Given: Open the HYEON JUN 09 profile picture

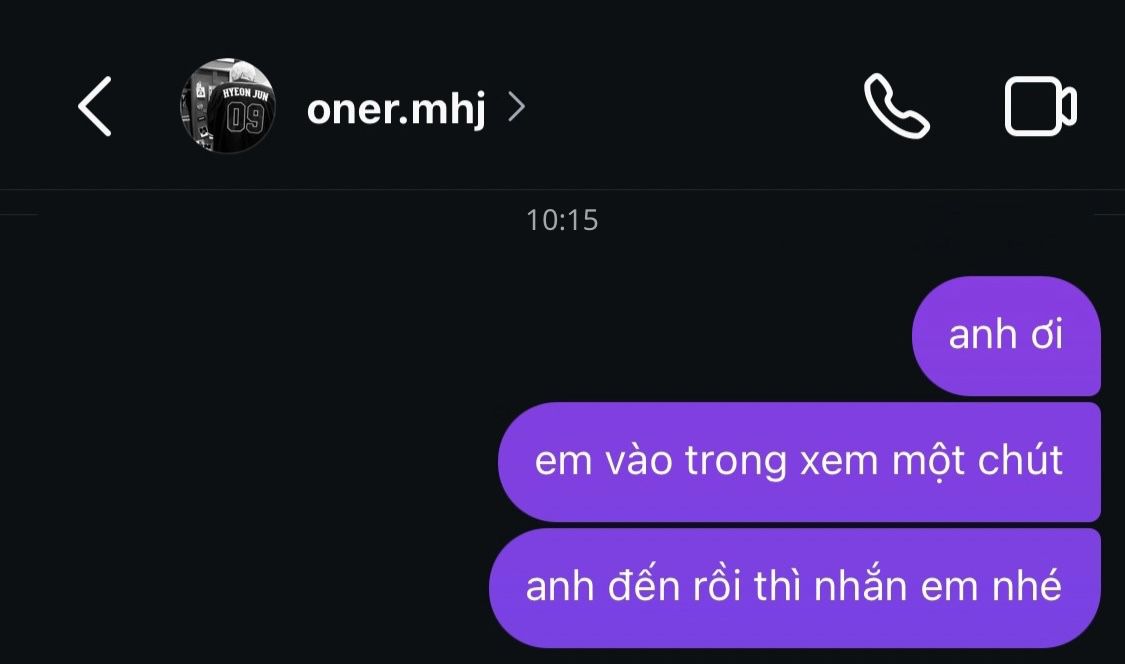Looking at the screenshot, I should pyautogui.click(x=227, y=106).
